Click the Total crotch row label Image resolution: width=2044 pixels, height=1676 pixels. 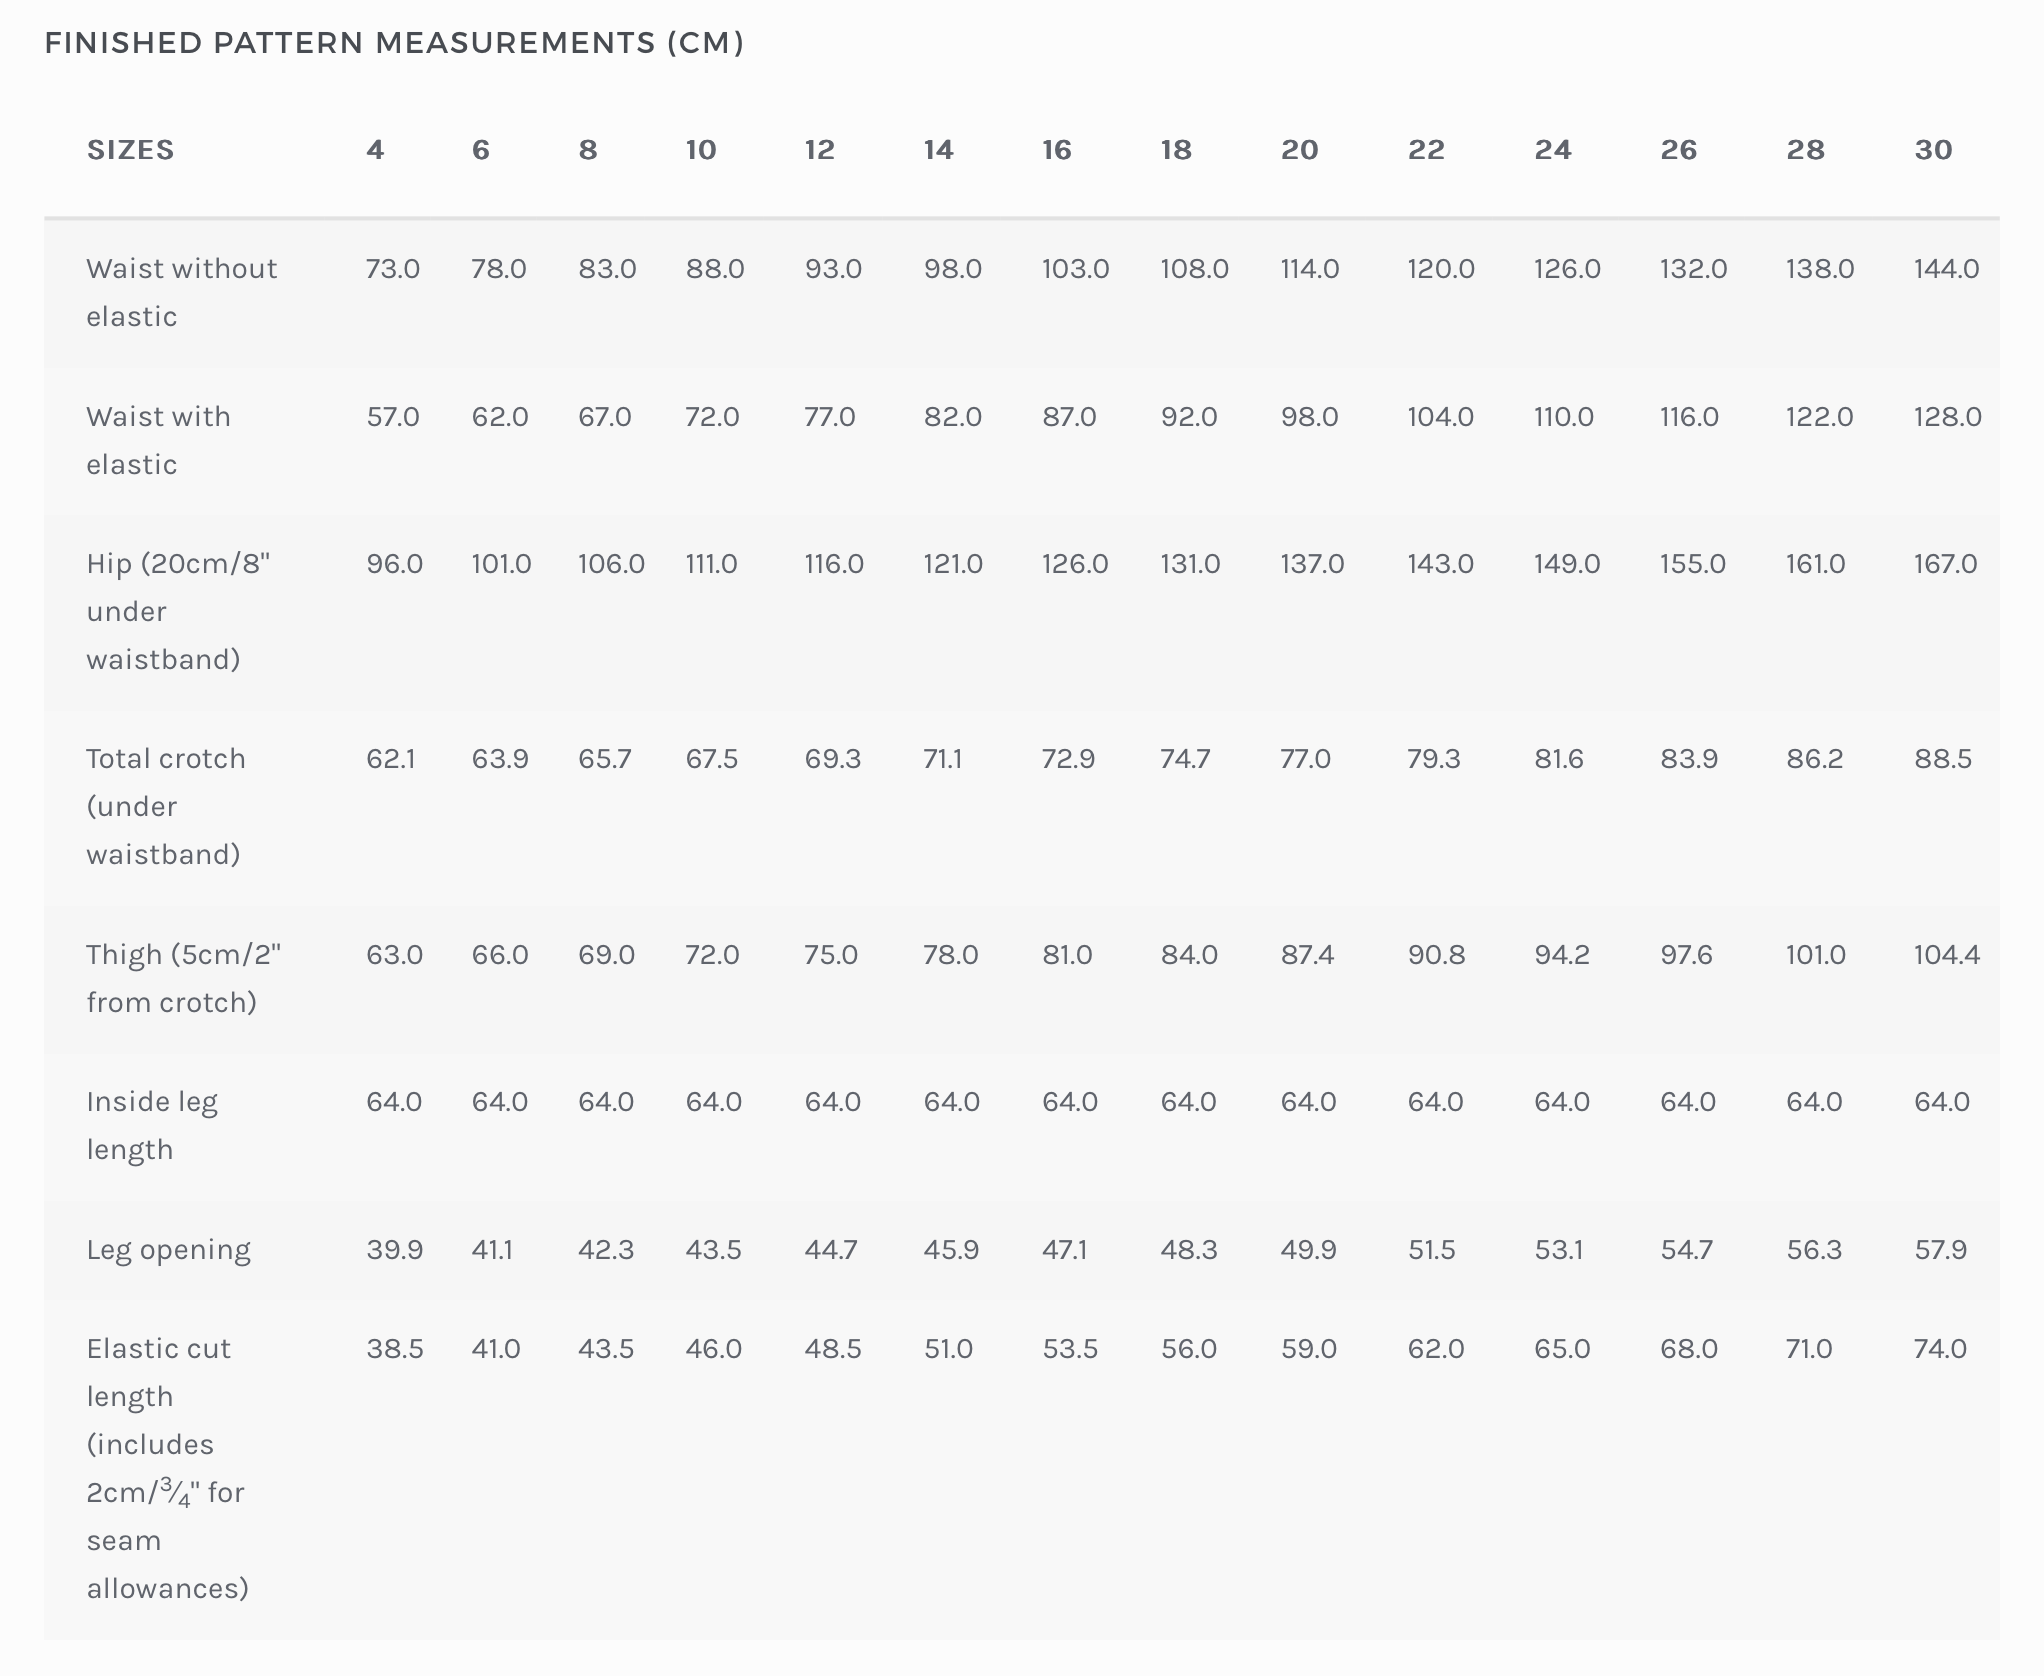[165, 806]
